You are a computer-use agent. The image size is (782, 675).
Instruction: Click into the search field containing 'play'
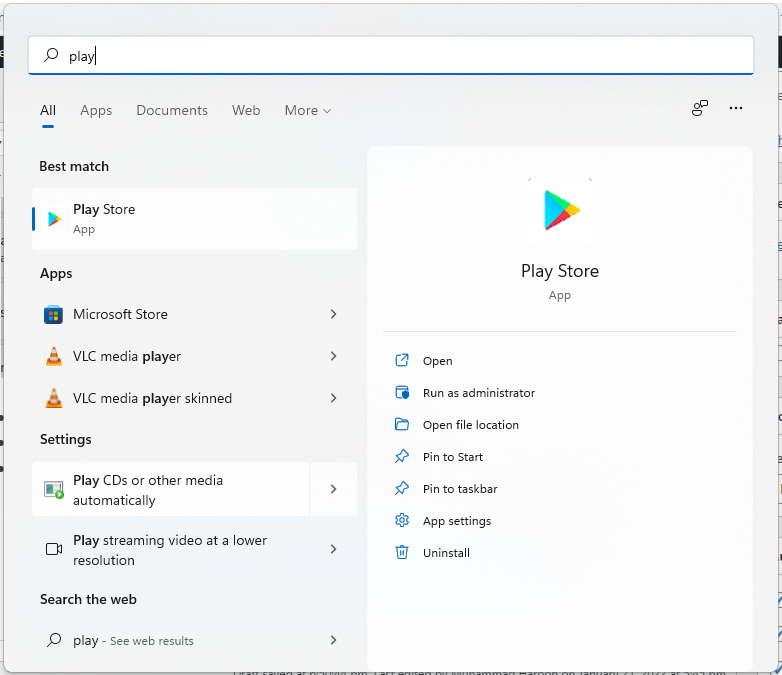point(391,55)
